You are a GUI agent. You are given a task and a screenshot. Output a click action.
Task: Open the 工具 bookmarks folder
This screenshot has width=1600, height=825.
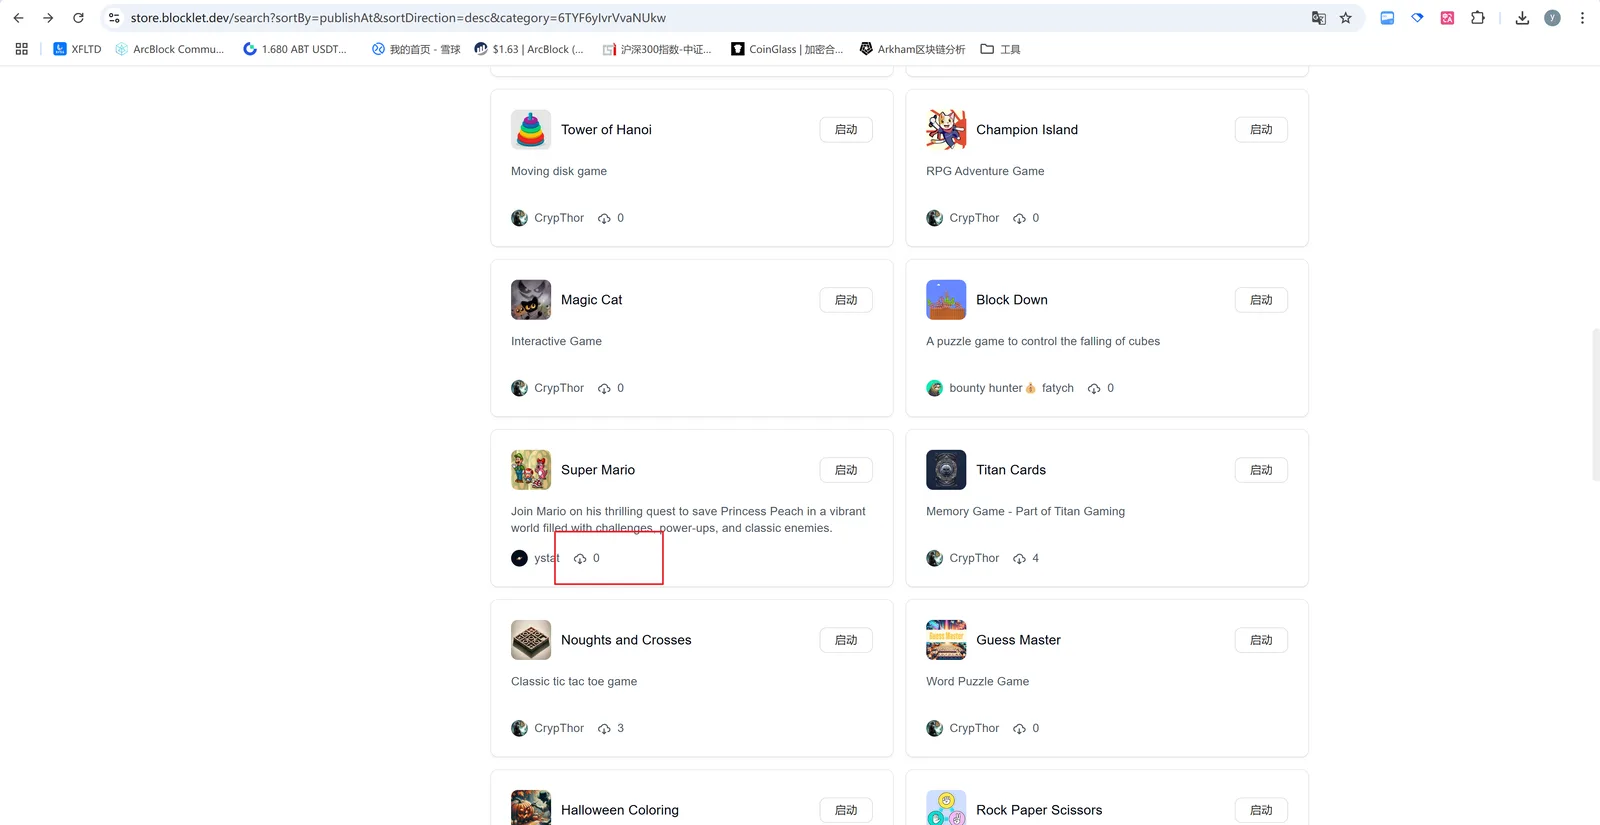pos(1000,49)
